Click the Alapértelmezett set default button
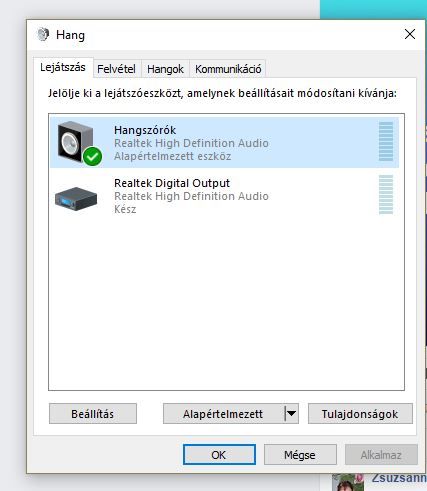 (224, 414)
